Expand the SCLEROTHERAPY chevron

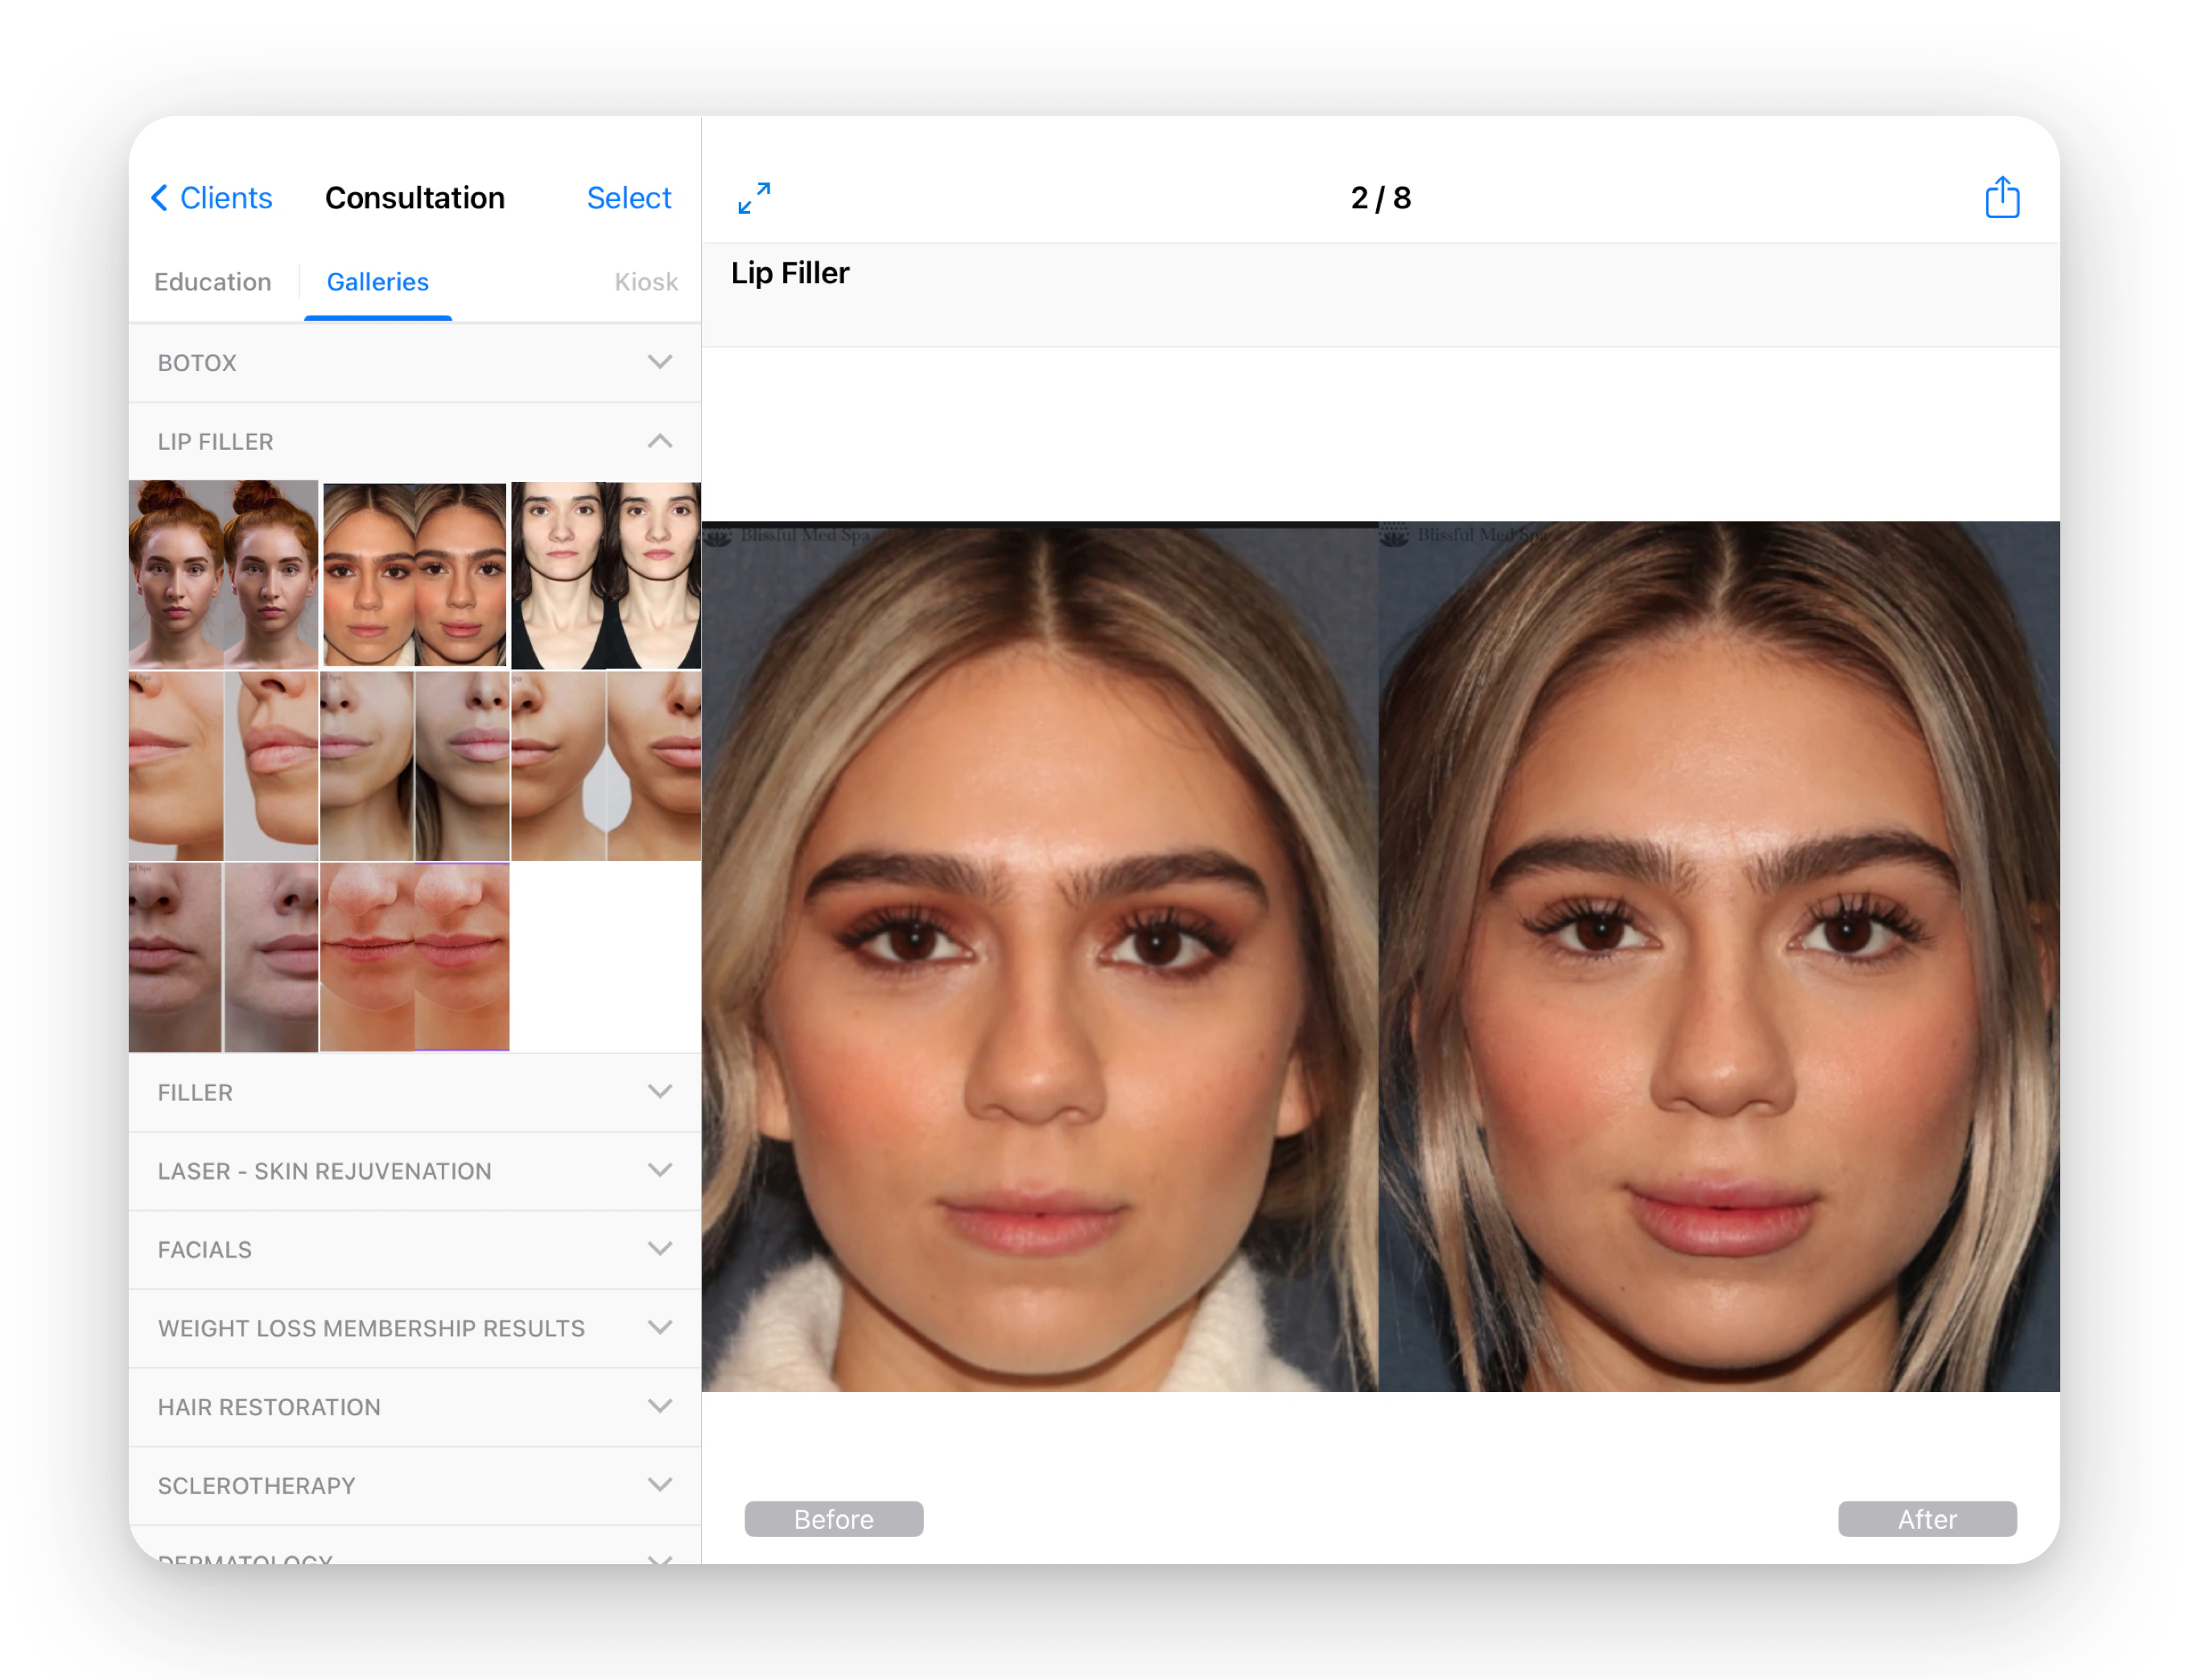(x=660, y=1485)
